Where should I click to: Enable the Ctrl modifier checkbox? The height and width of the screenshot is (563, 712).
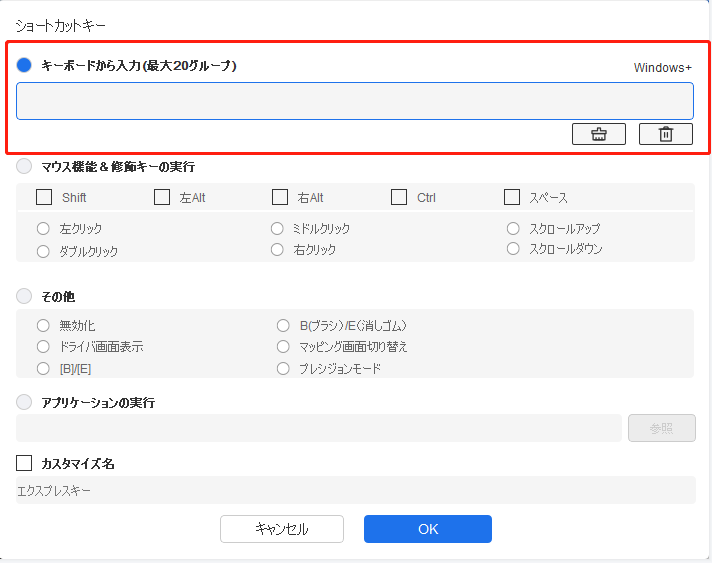click(x=399, y=197)
